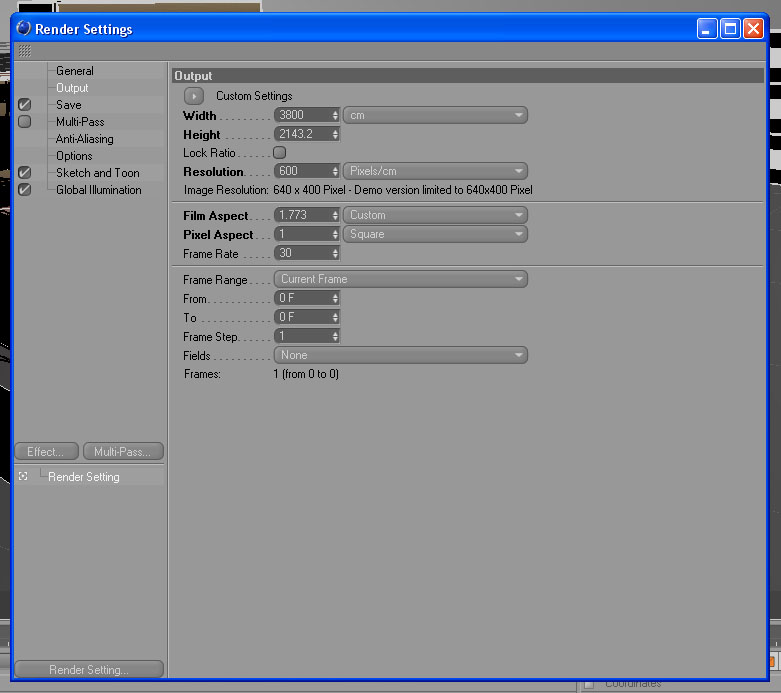This screenshot has width=781, height=693.
Task: Click the Resolution spinner arrows
Action: tap(335, 171)
